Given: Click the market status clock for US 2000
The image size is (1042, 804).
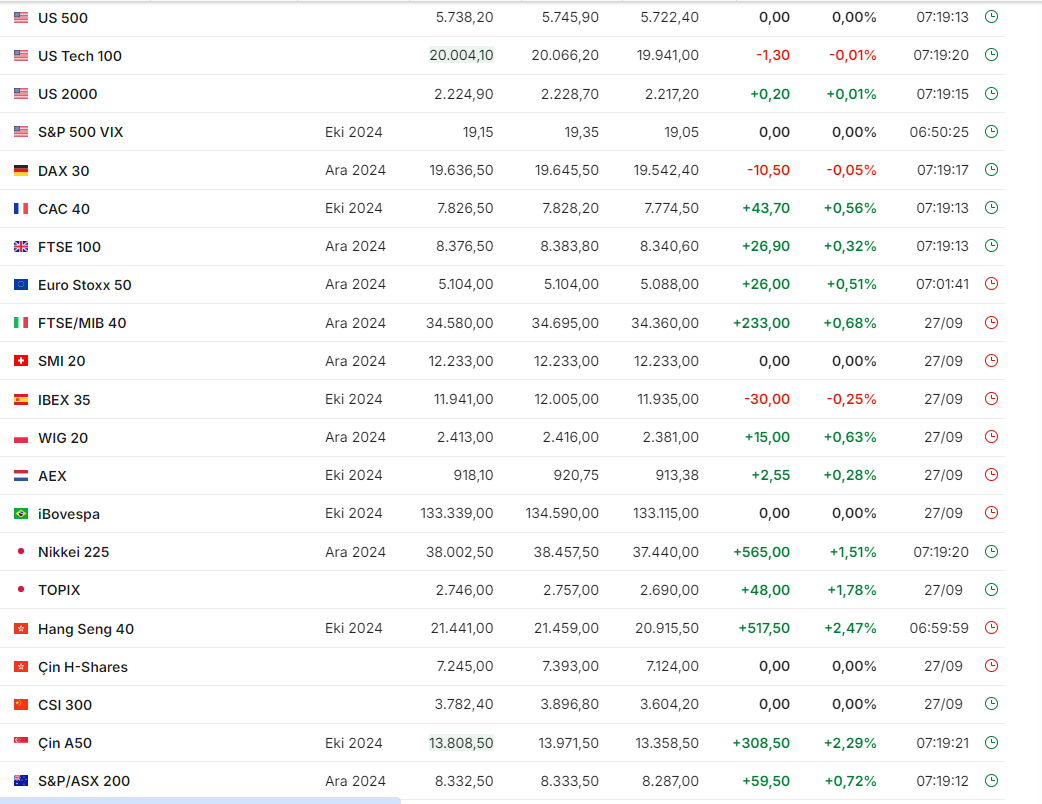Looking at the screenshot, I should click(x=991, y=94).
